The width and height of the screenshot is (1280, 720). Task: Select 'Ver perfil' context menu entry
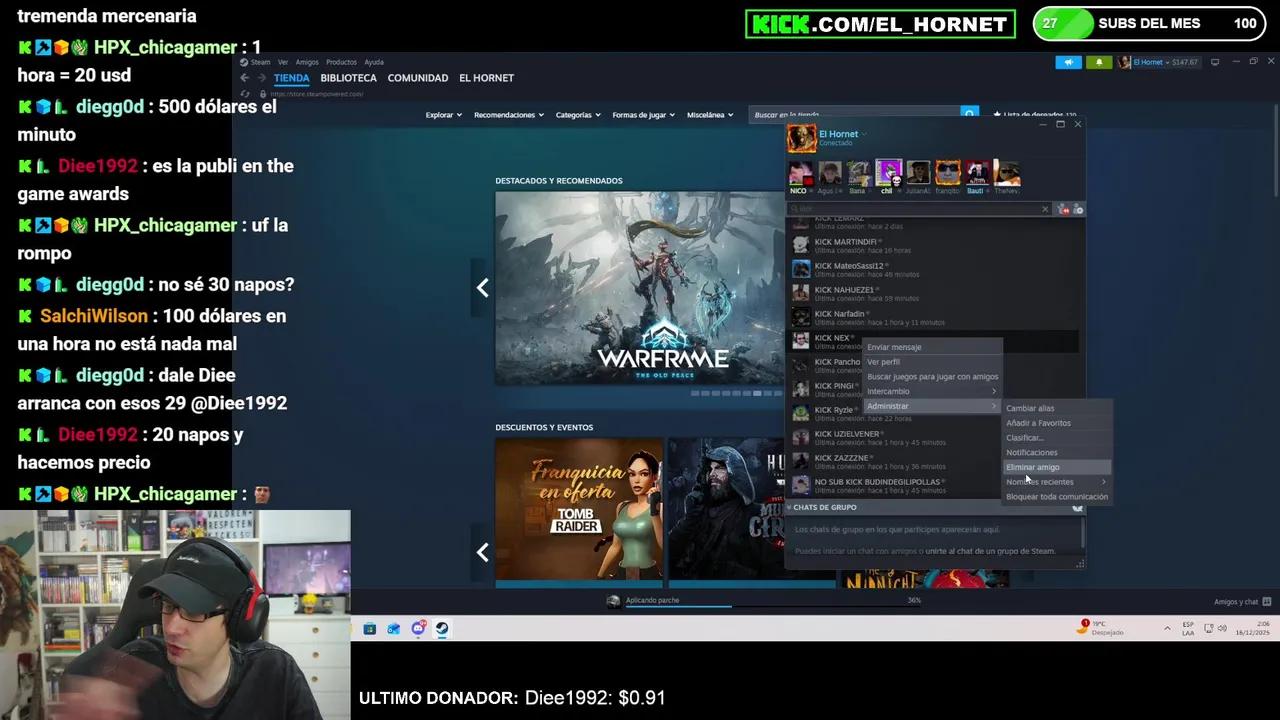[932, 362]
